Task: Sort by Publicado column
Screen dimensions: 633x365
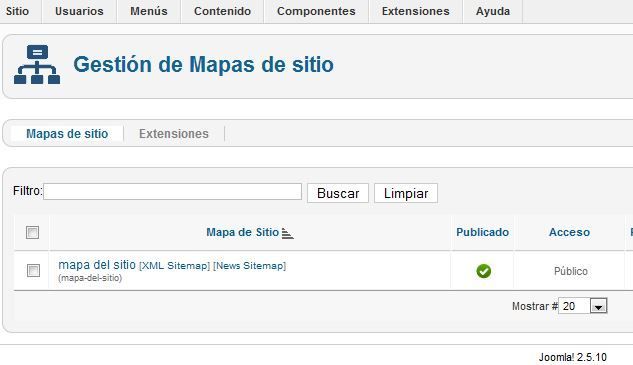Action: (482, 232)
